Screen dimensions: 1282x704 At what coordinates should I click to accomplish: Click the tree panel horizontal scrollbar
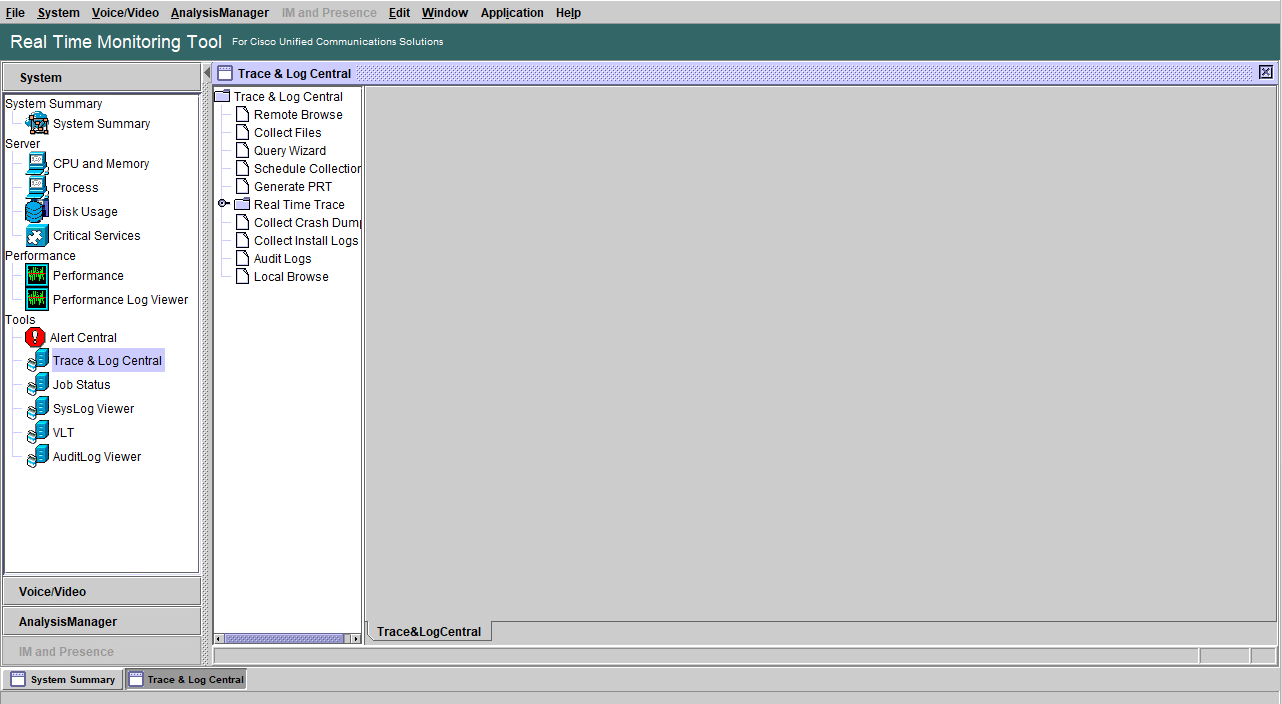[288, 638]
